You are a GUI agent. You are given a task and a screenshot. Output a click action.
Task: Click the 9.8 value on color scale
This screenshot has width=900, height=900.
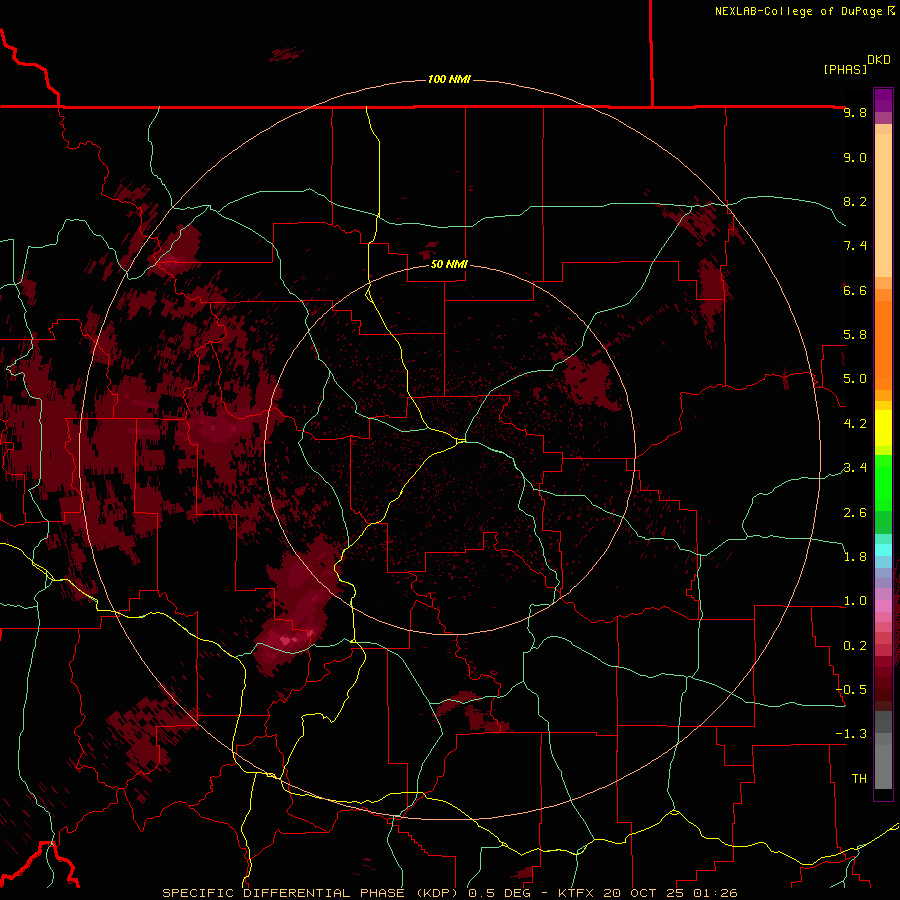855,112
